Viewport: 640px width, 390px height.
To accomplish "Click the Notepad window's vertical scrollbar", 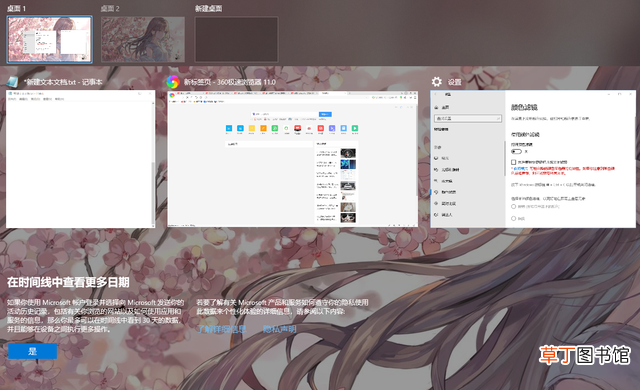I will coord(153,194).
